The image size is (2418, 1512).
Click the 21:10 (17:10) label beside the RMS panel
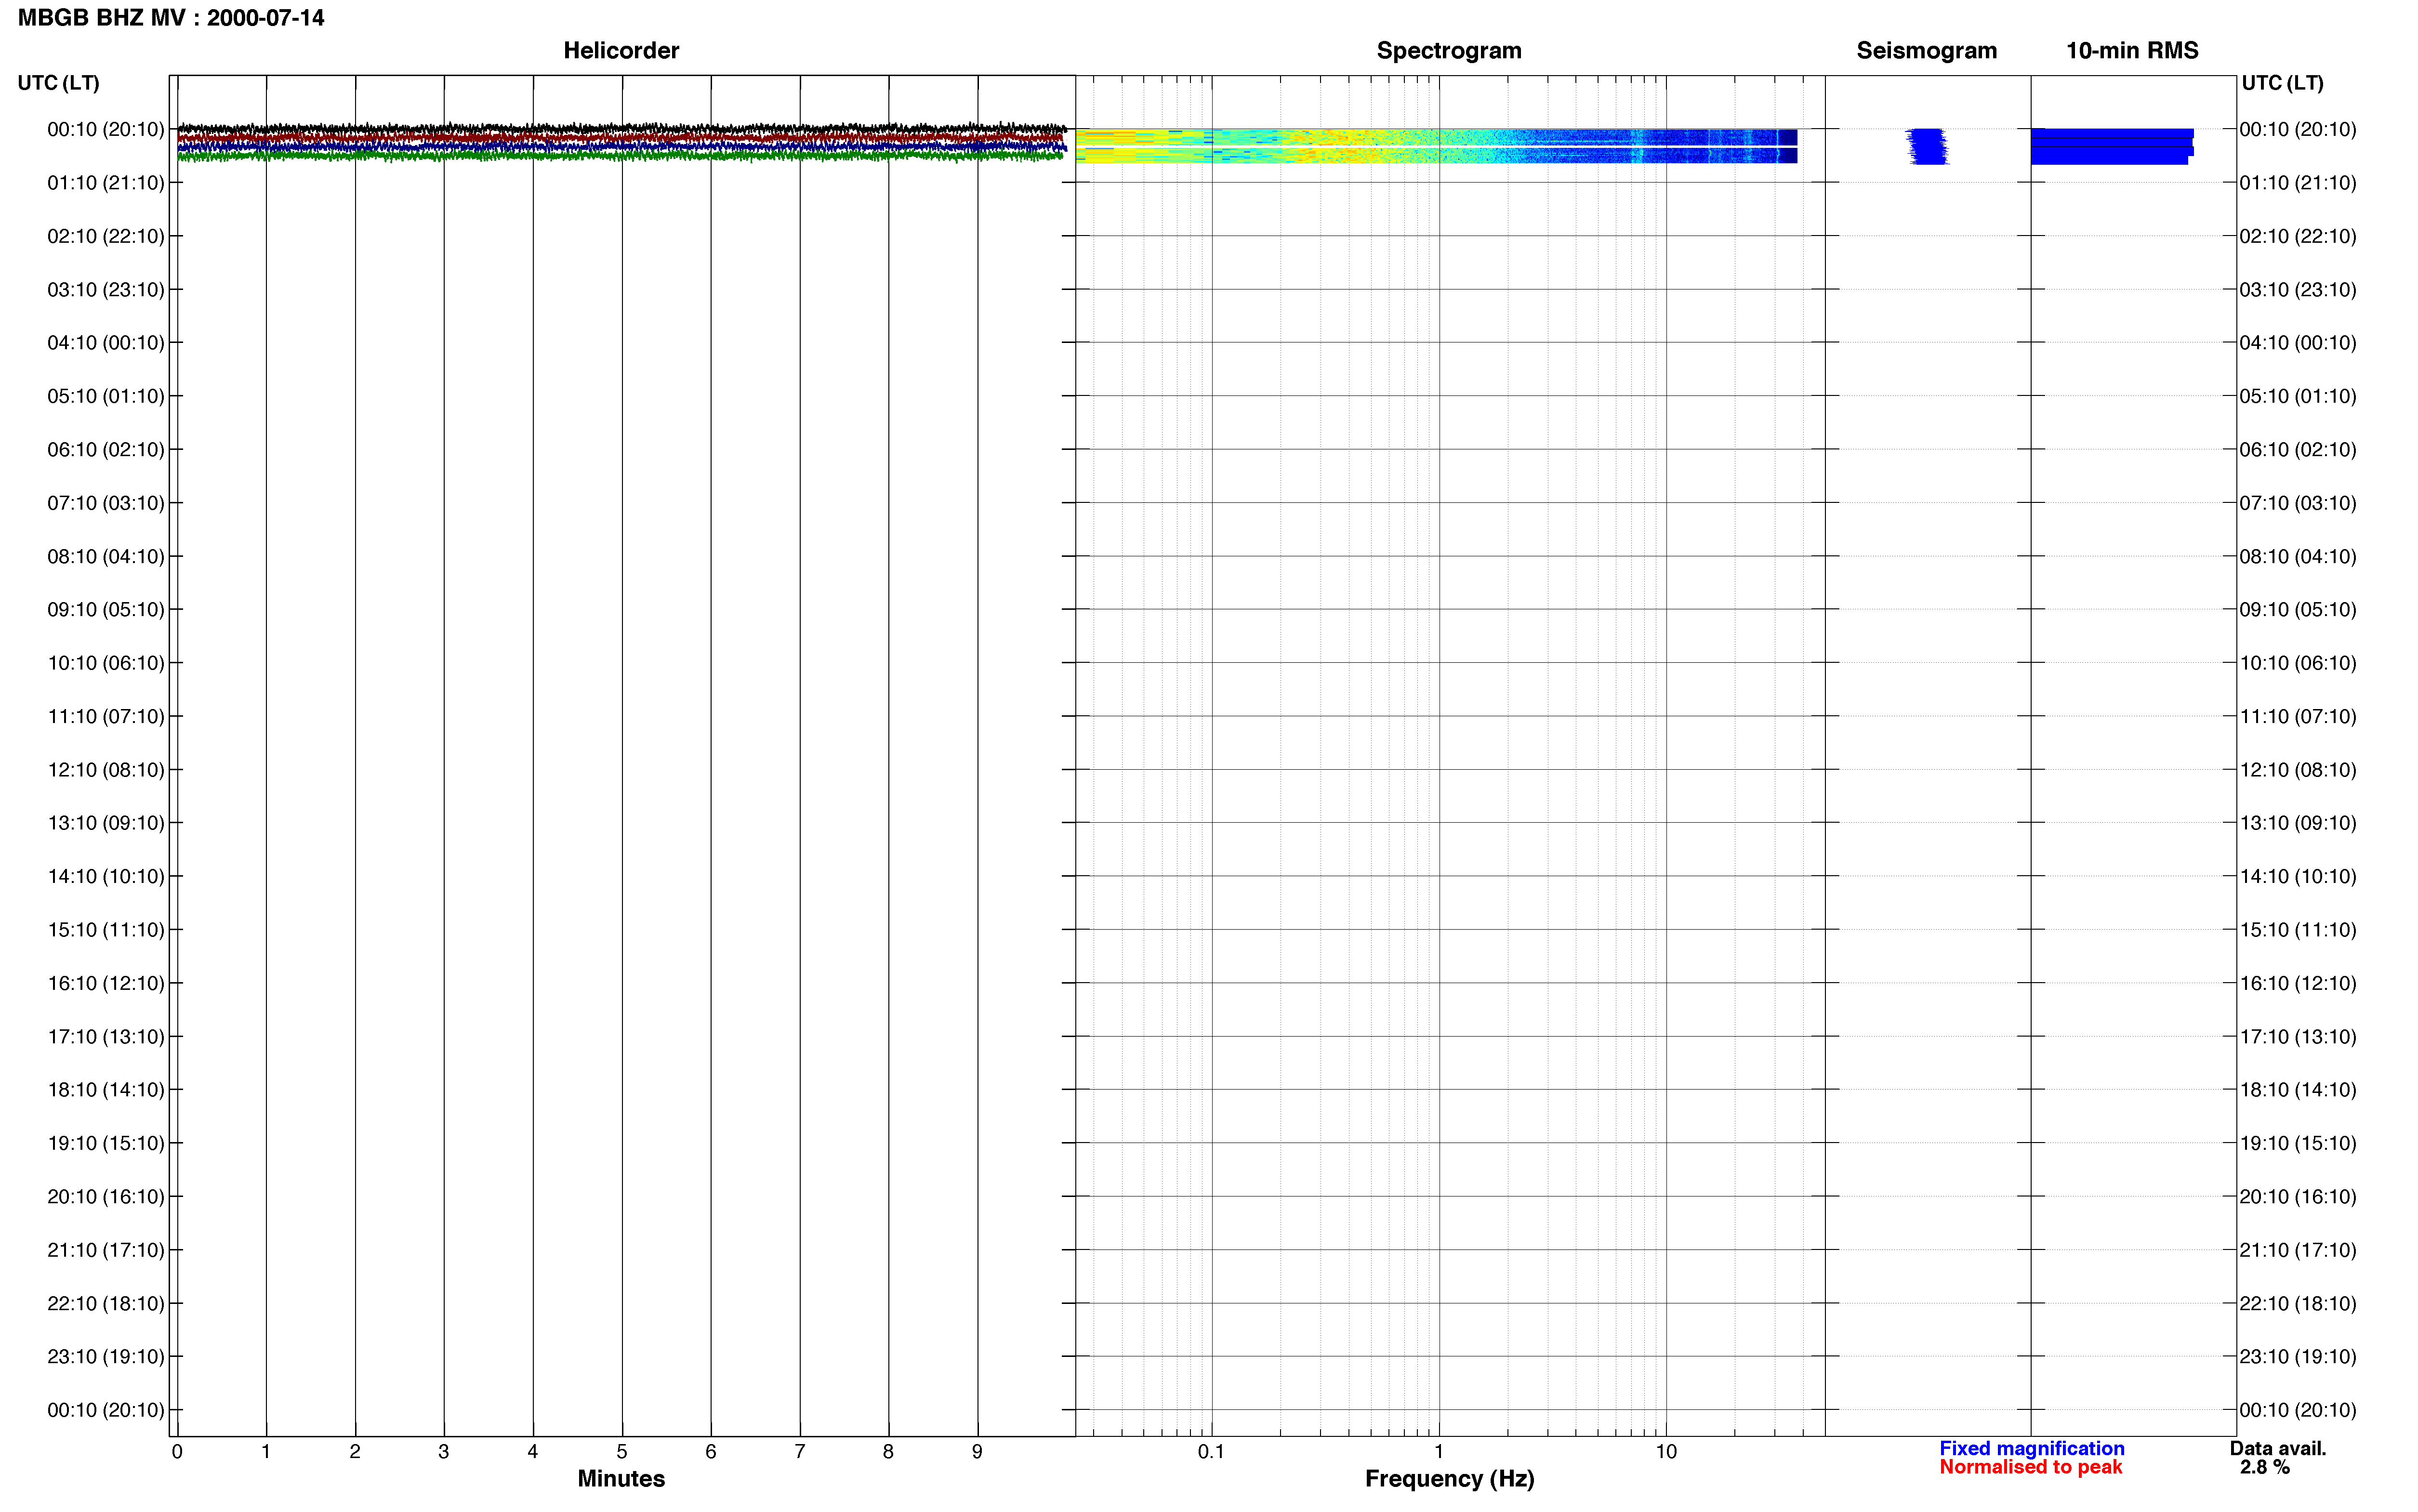(x=2297, y=1250)
